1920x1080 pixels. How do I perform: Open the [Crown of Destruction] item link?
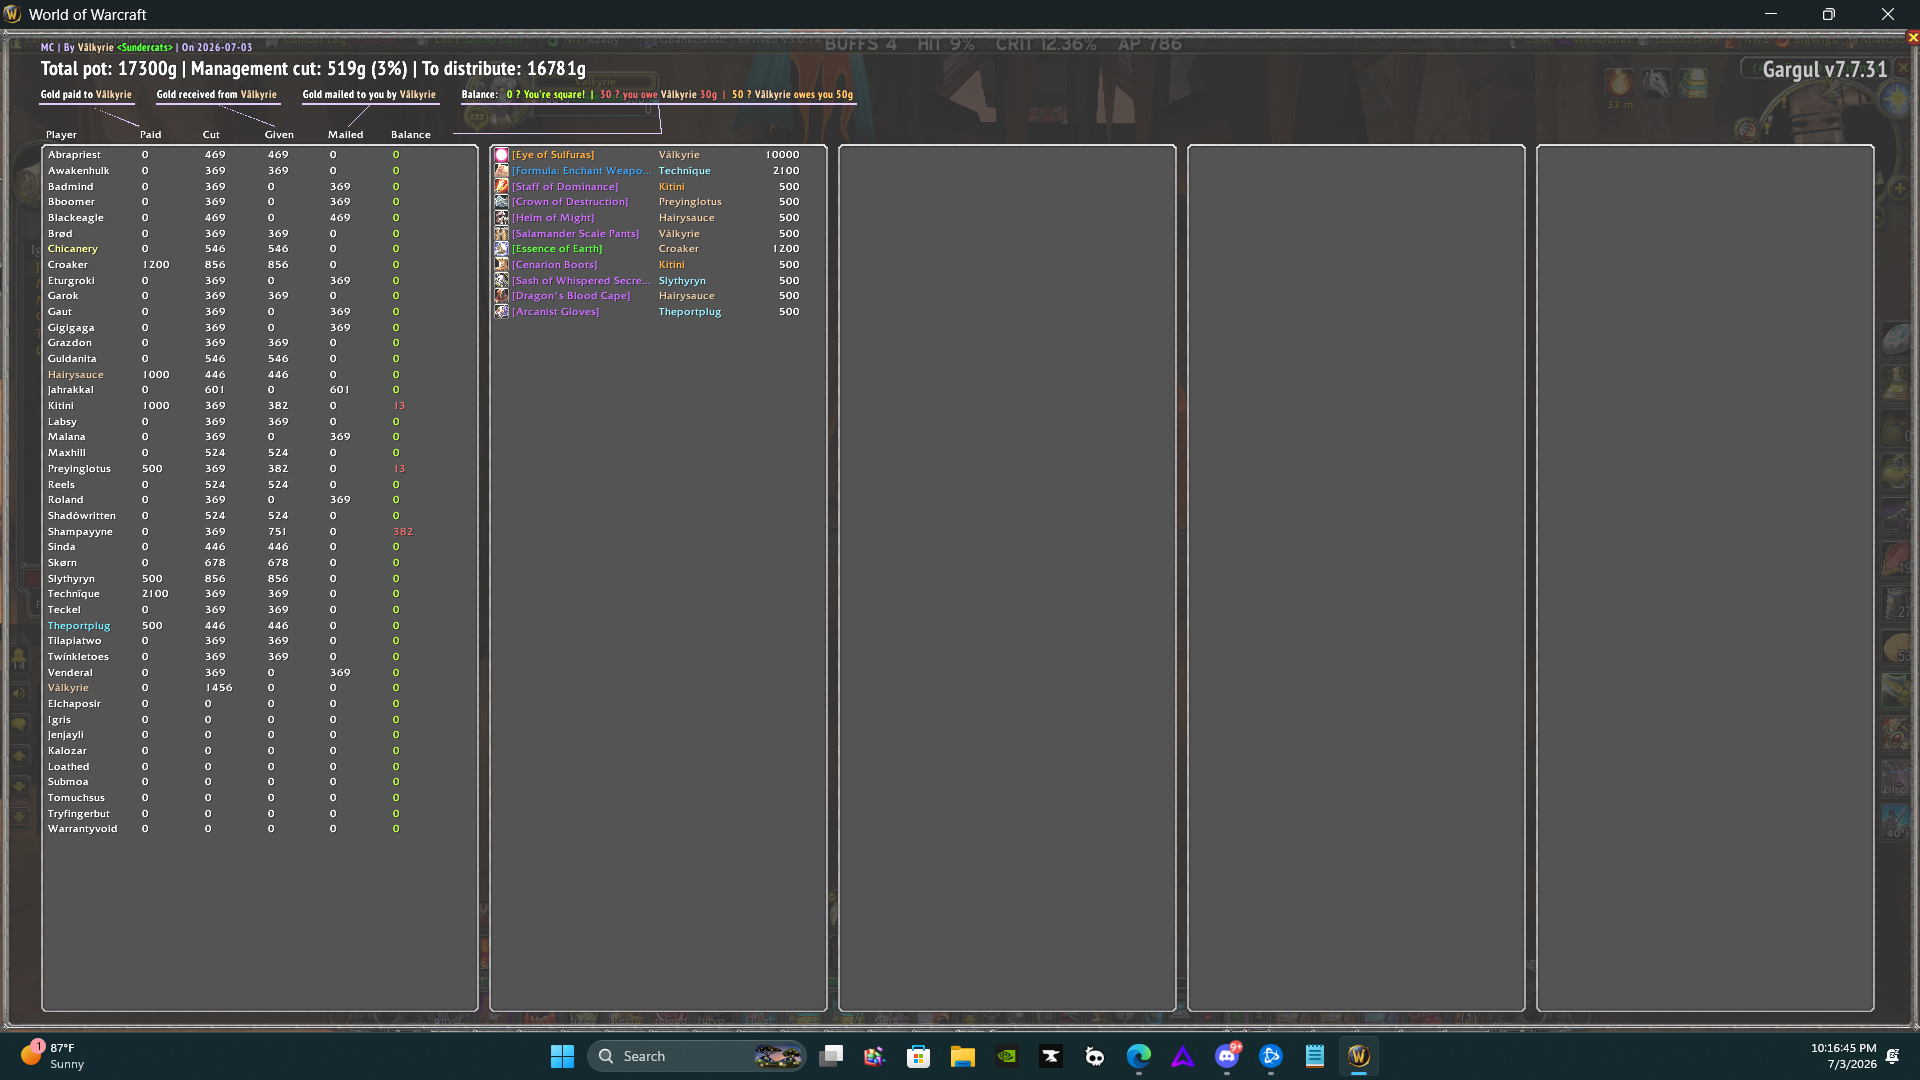[570, 202]
